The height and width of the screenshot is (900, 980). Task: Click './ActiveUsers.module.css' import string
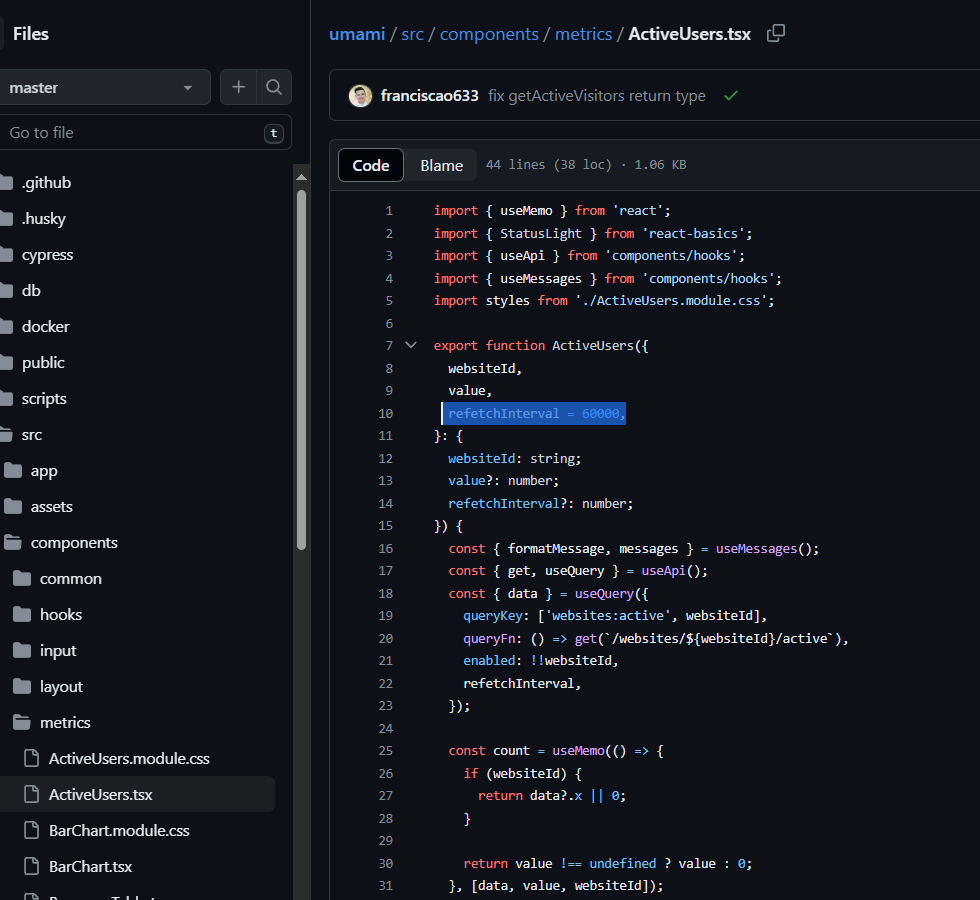pos(671,301)
